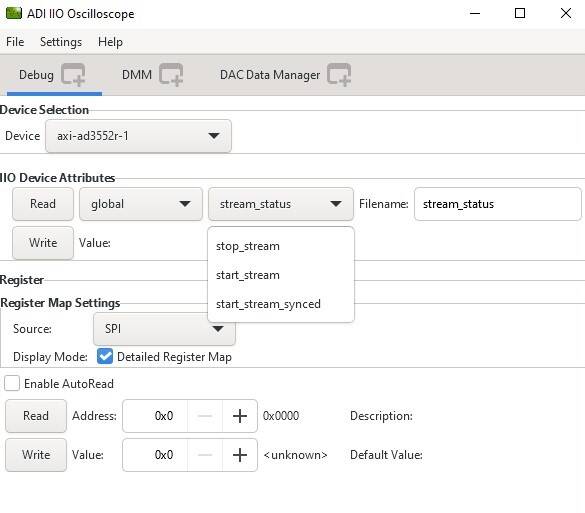Uncheck Detailed Register Map checkbox
Screen dimensions: 585x513
105,356
